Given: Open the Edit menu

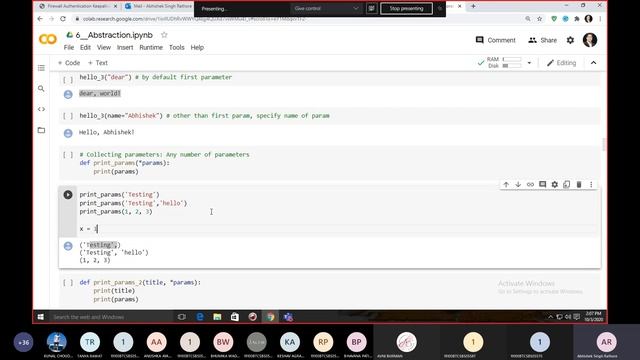Looking at the screenshot, I should tap(85, 47).
